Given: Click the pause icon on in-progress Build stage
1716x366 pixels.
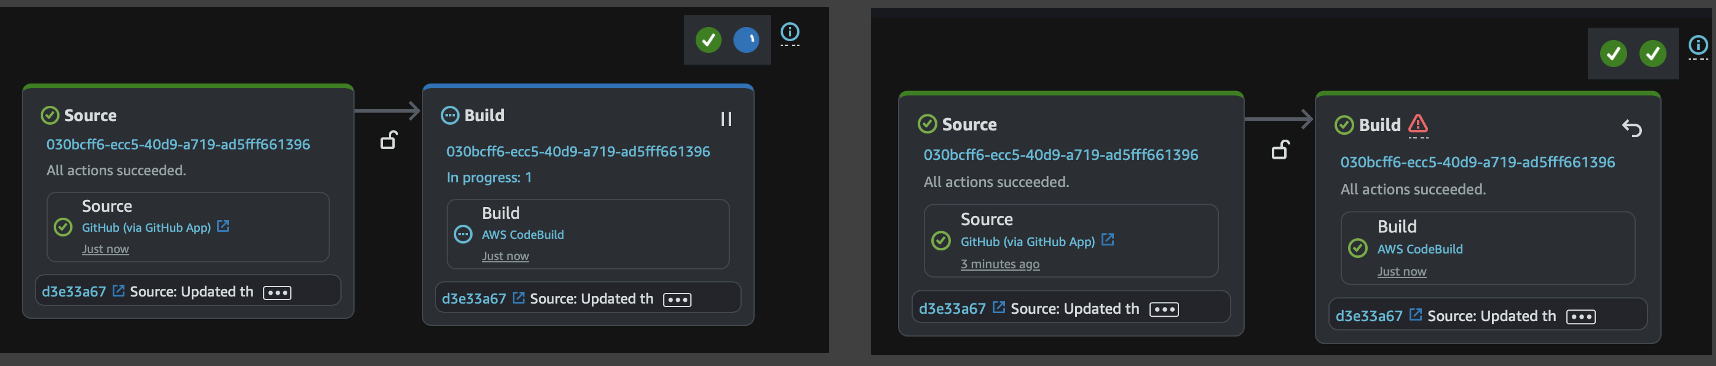Looking at the screenshot, I should [x=726, y=119].
